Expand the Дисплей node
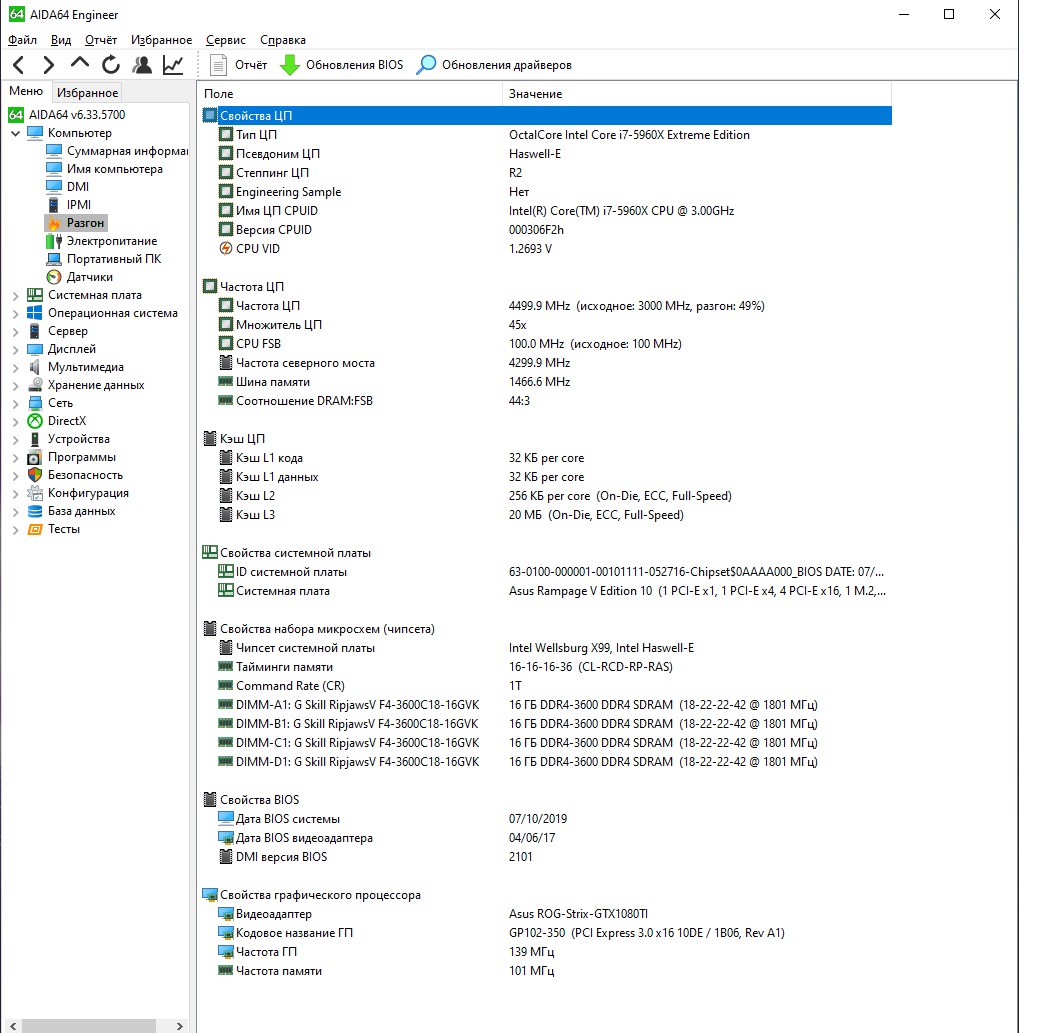Image resolution: width=1042 pixels, height=1033 pixels. pos(15,349)
